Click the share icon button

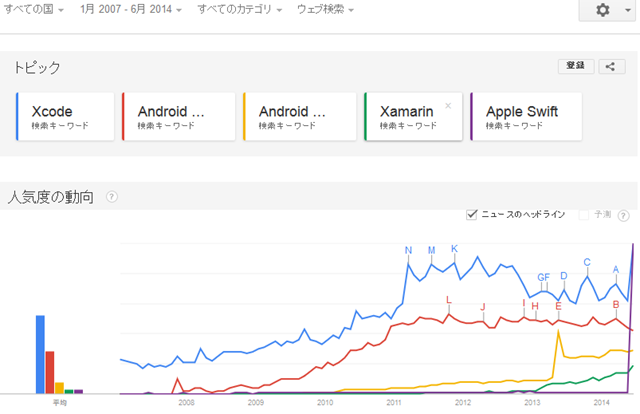(611, 67)
